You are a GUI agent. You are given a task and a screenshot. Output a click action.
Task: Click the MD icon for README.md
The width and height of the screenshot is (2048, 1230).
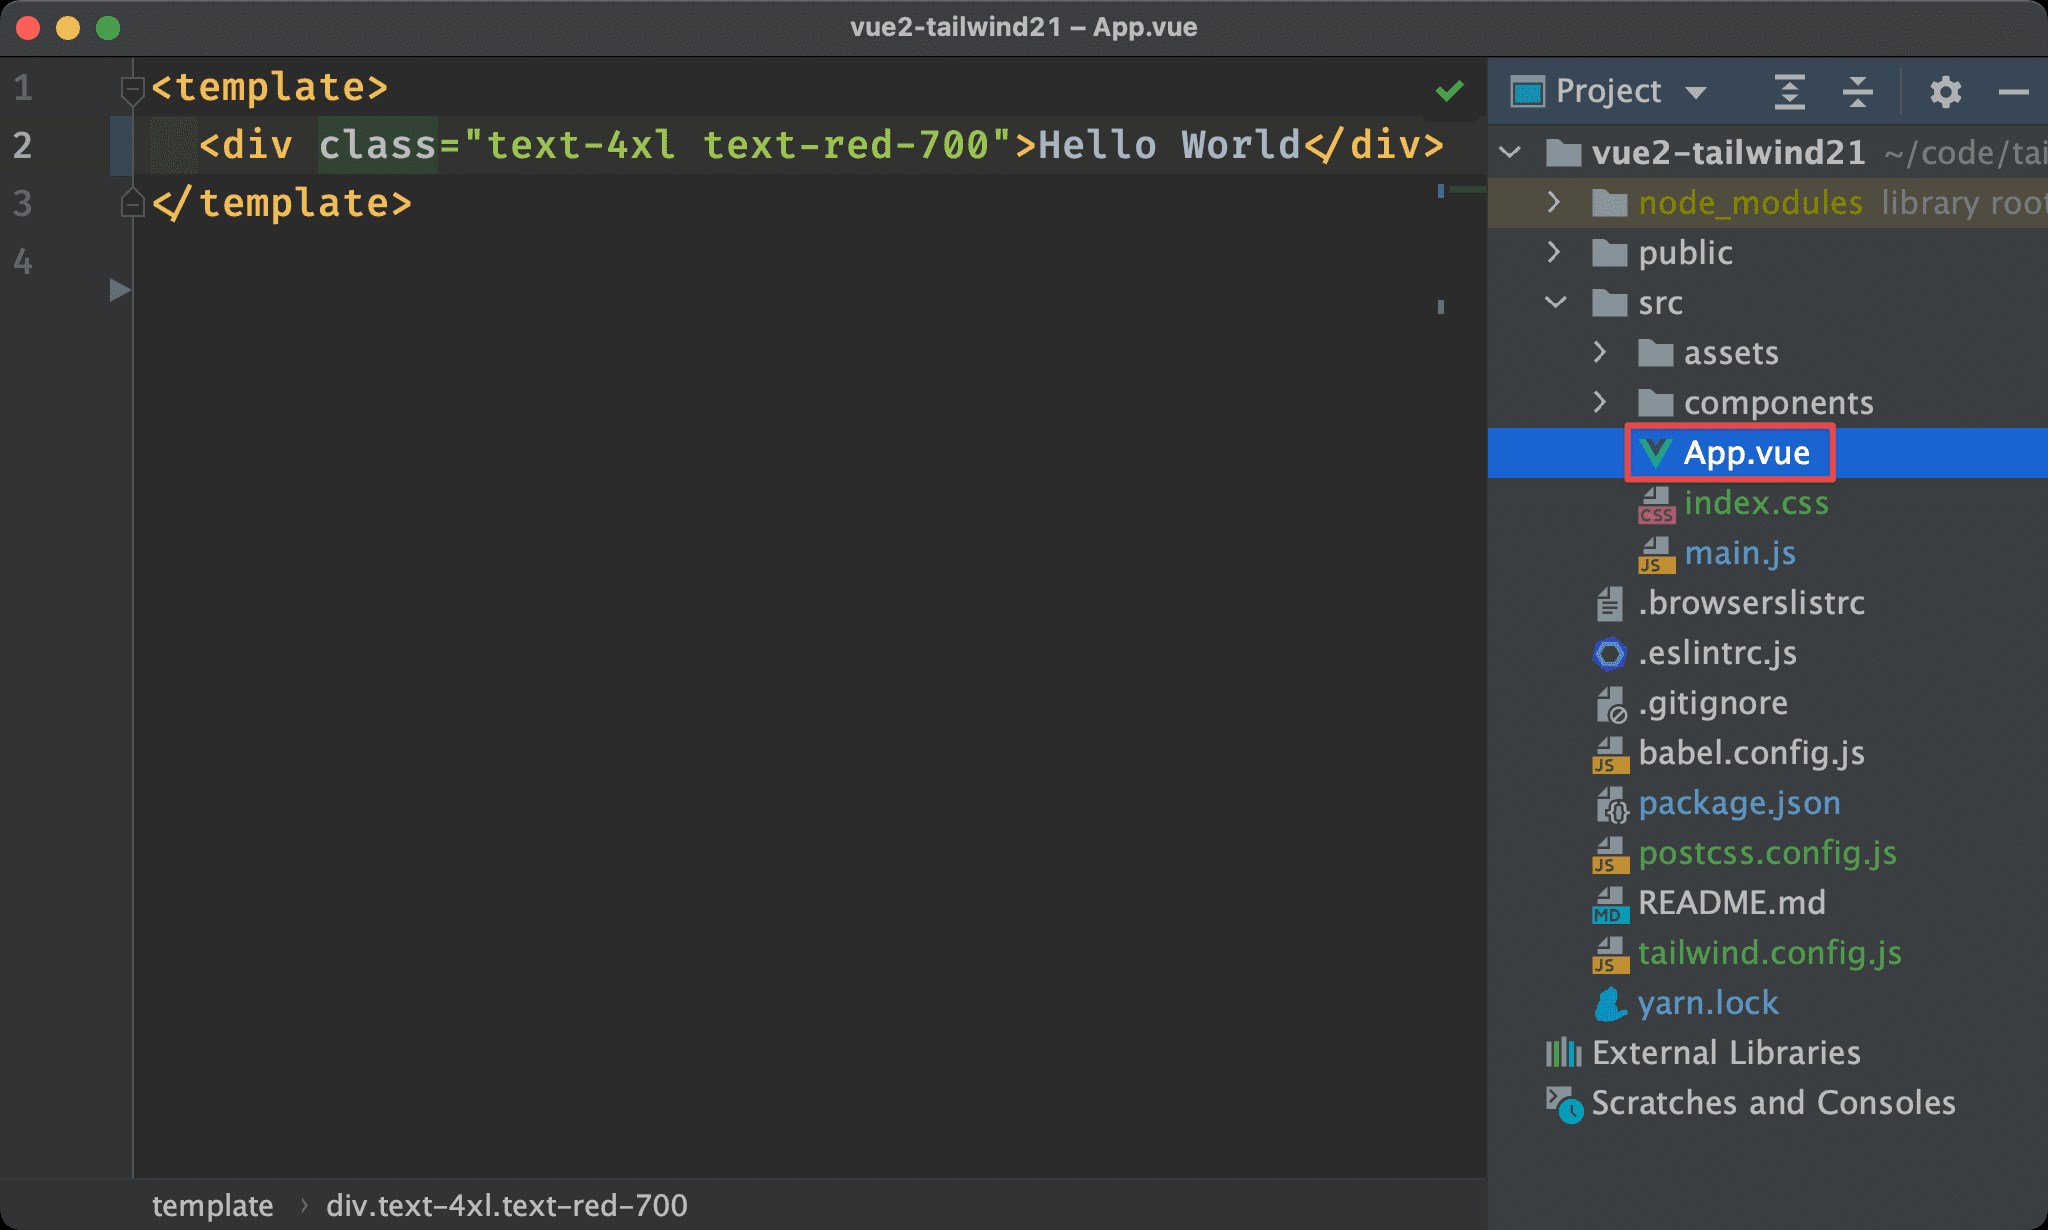coord(1610,904)
